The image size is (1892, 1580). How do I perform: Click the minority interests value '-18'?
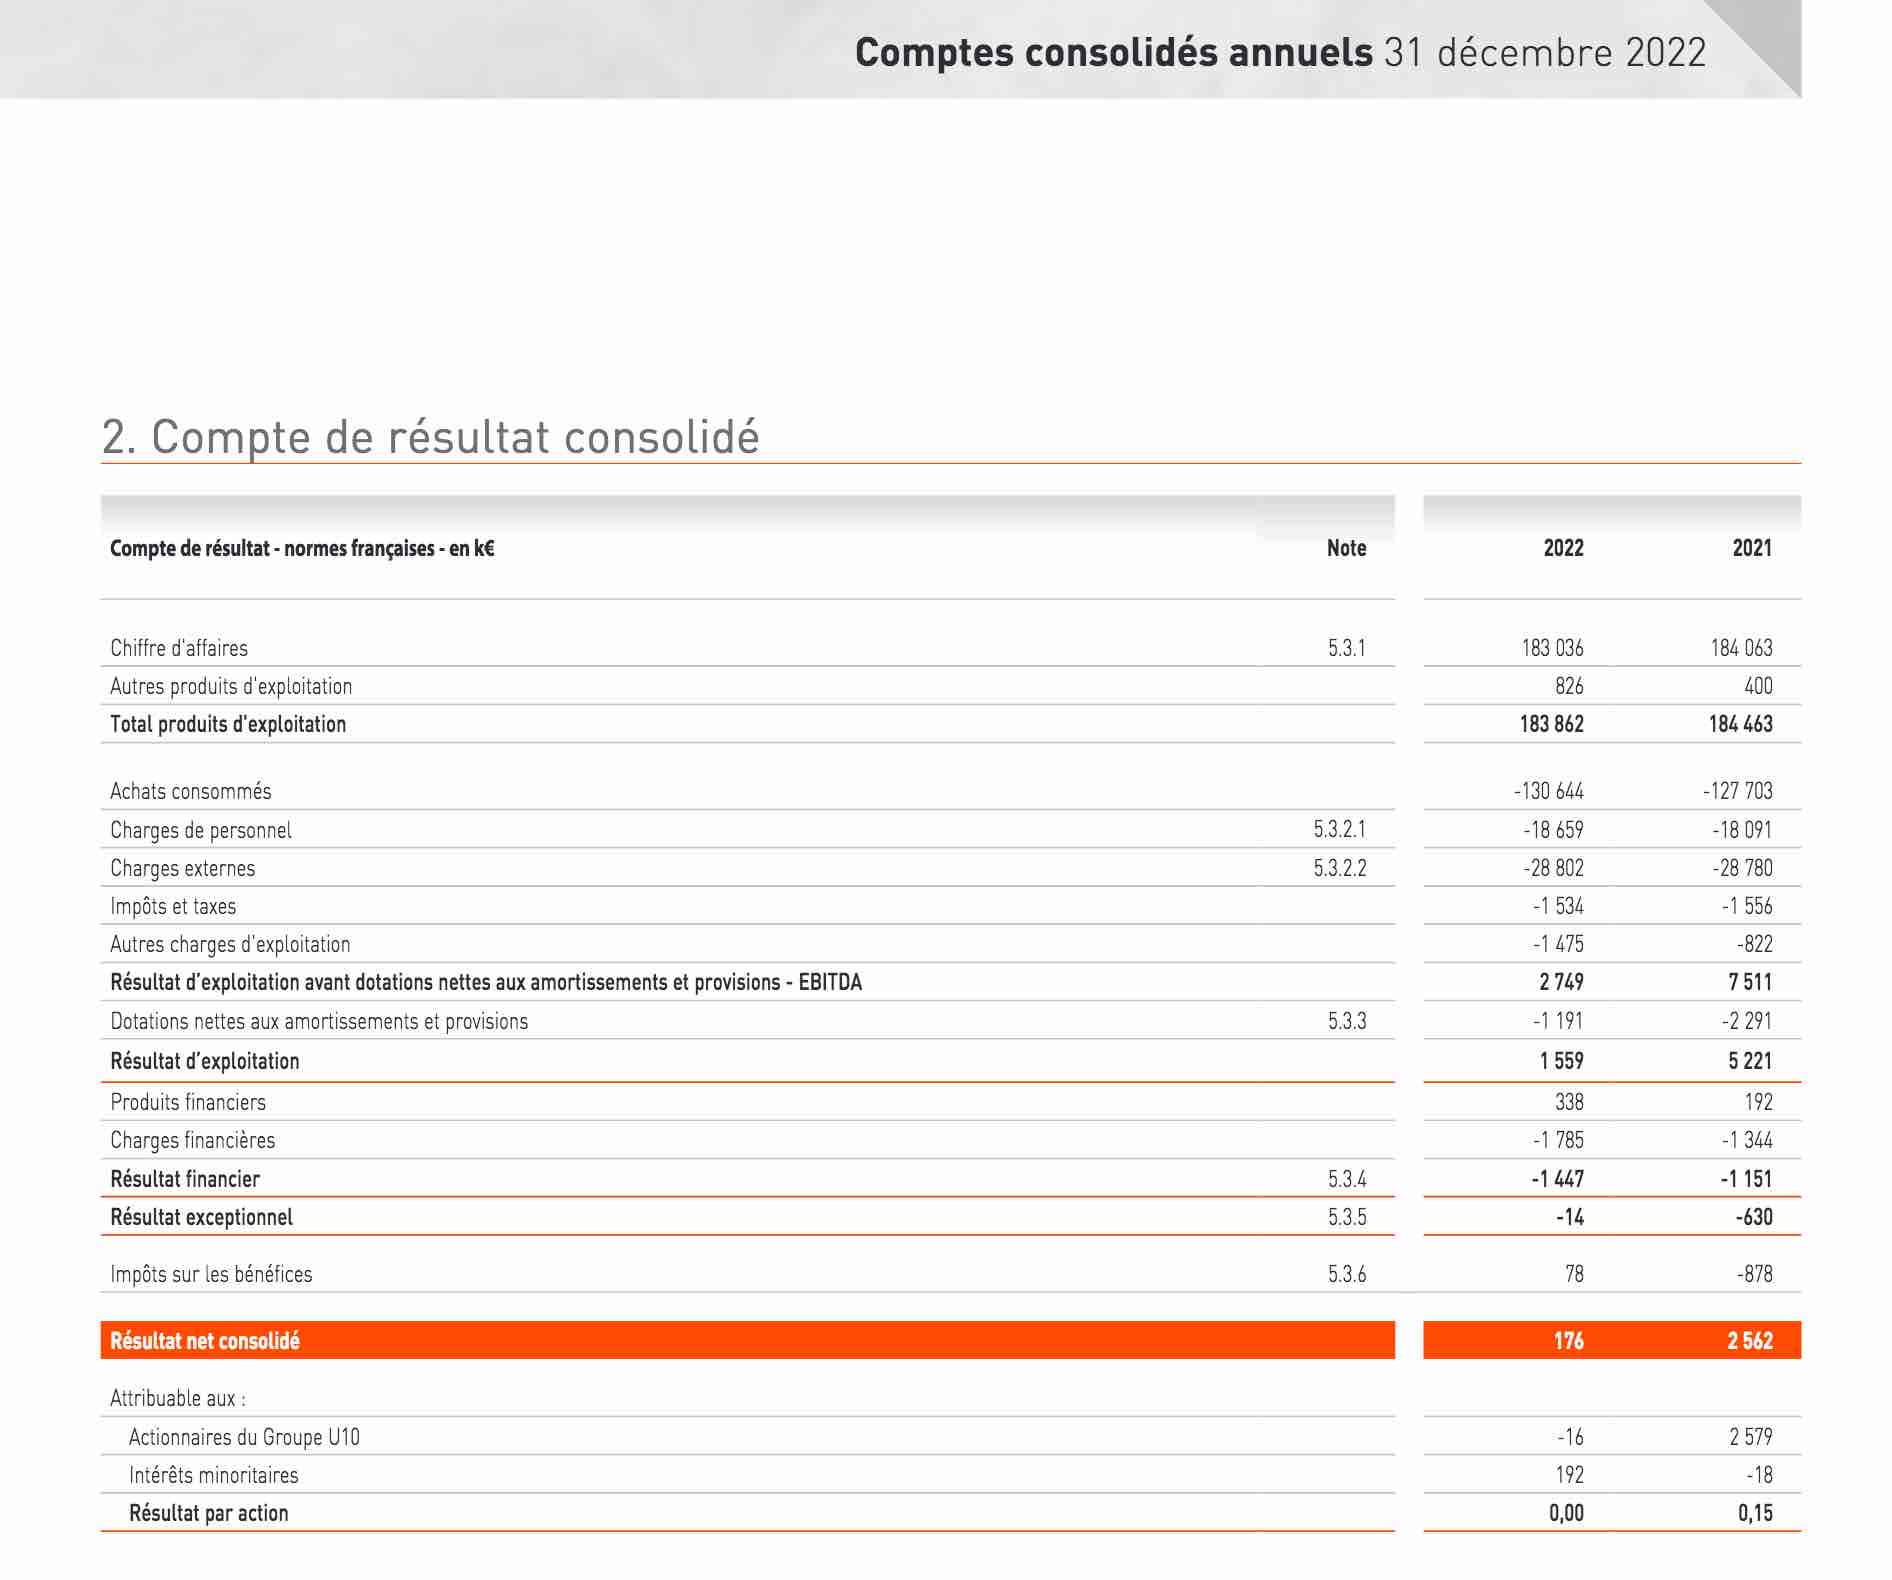[1759, 1475]
